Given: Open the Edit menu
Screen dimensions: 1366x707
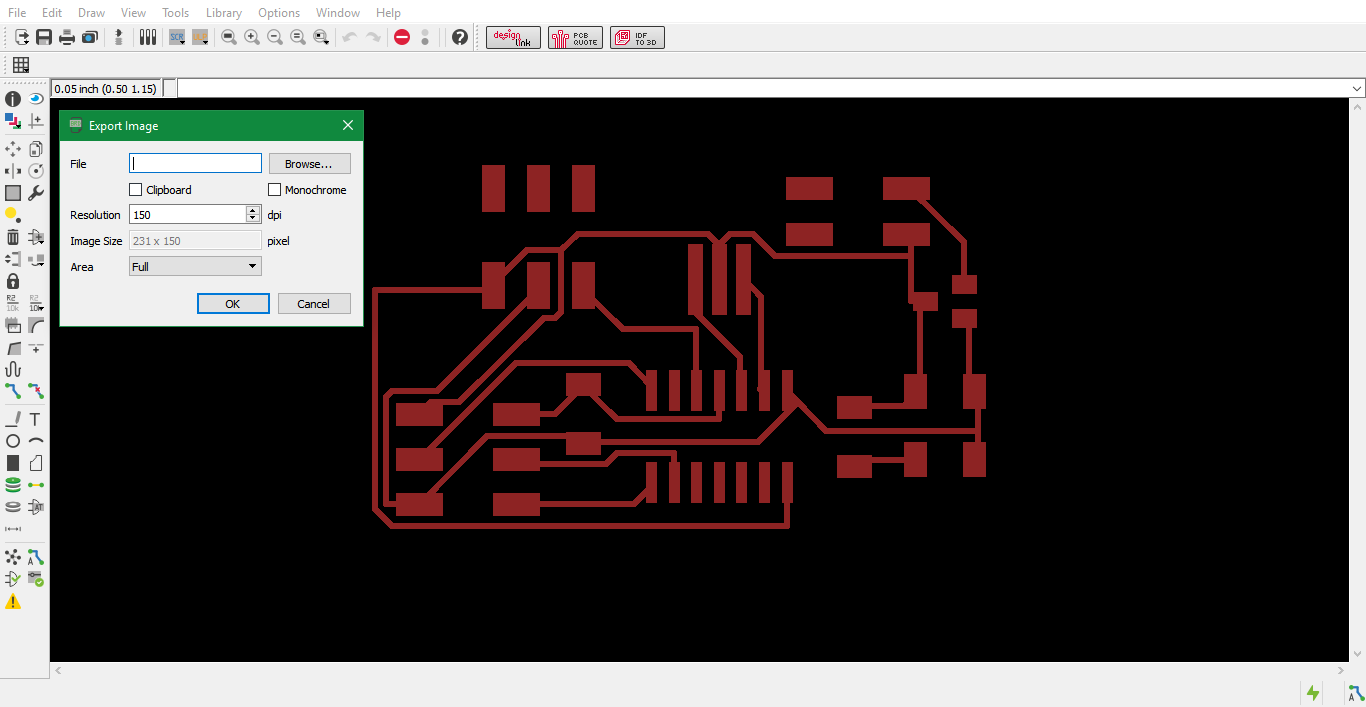Looking at the screenshot, I should click(52, 13).
